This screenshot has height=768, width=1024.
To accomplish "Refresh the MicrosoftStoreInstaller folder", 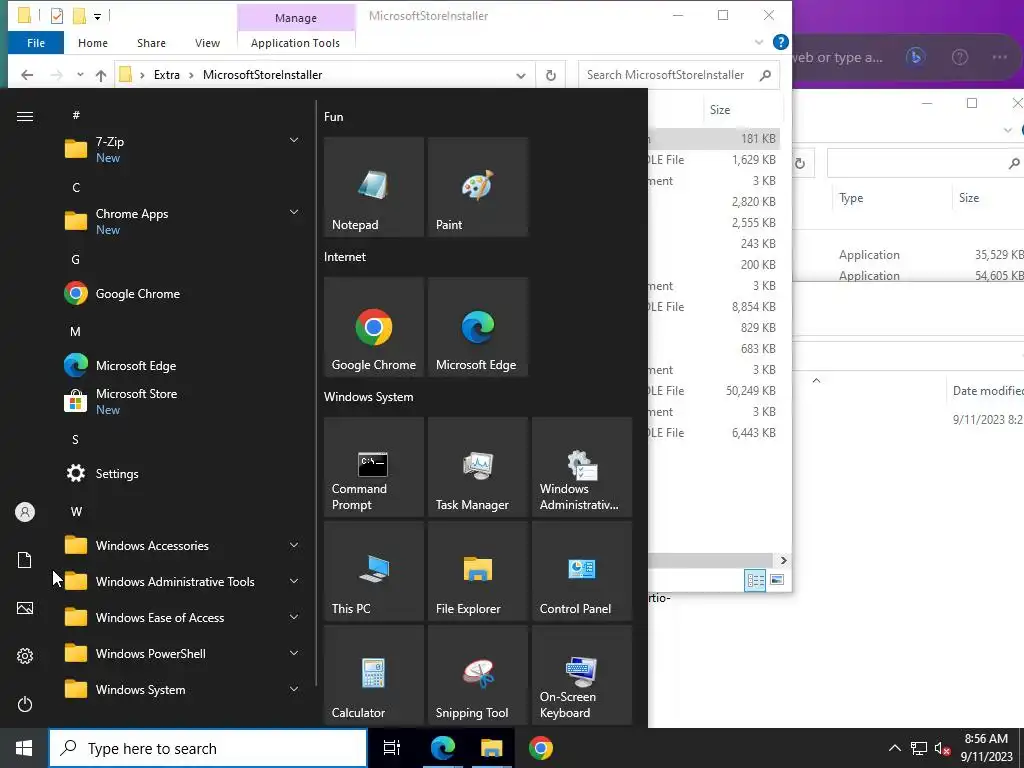I will (x=551, y=75).
